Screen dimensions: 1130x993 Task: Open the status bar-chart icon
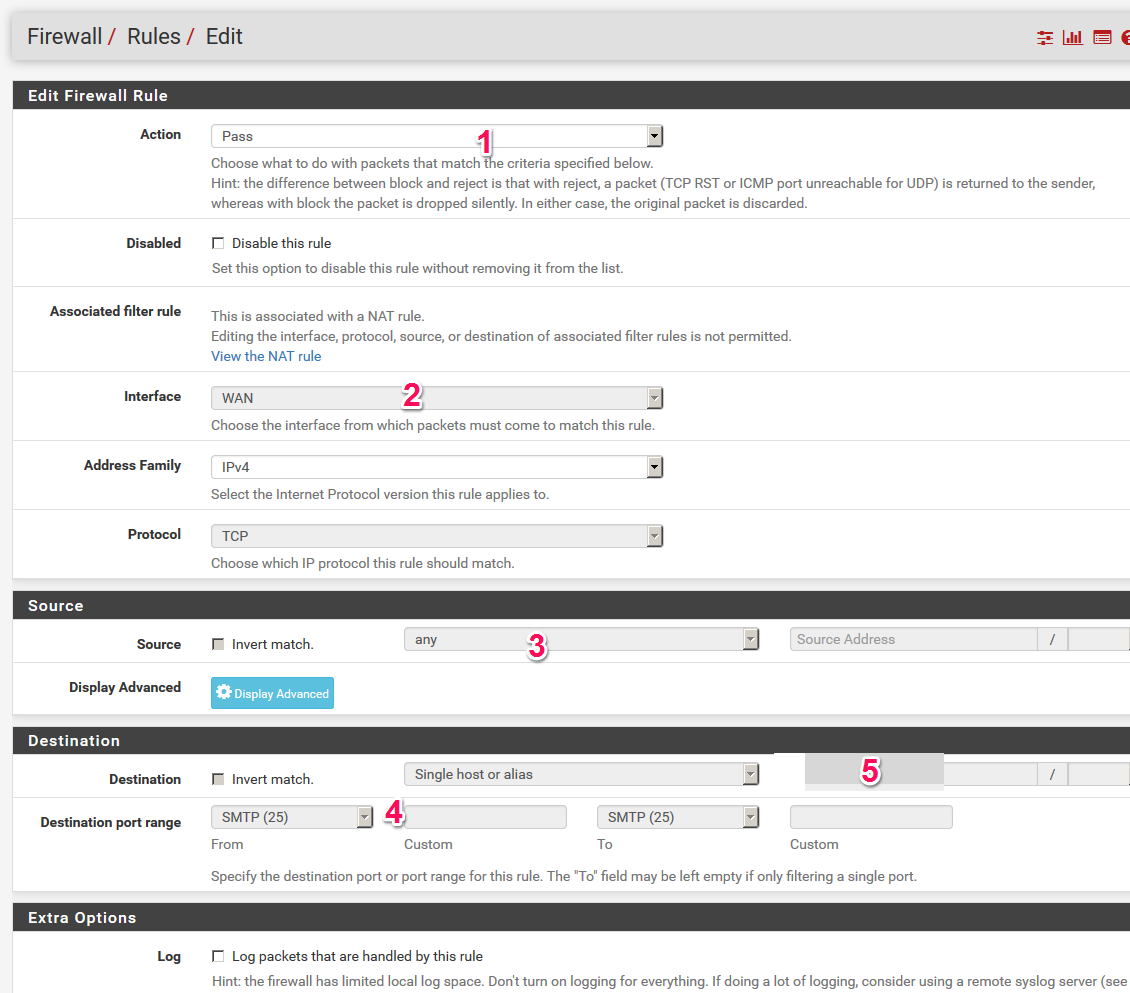point(1072,37)
